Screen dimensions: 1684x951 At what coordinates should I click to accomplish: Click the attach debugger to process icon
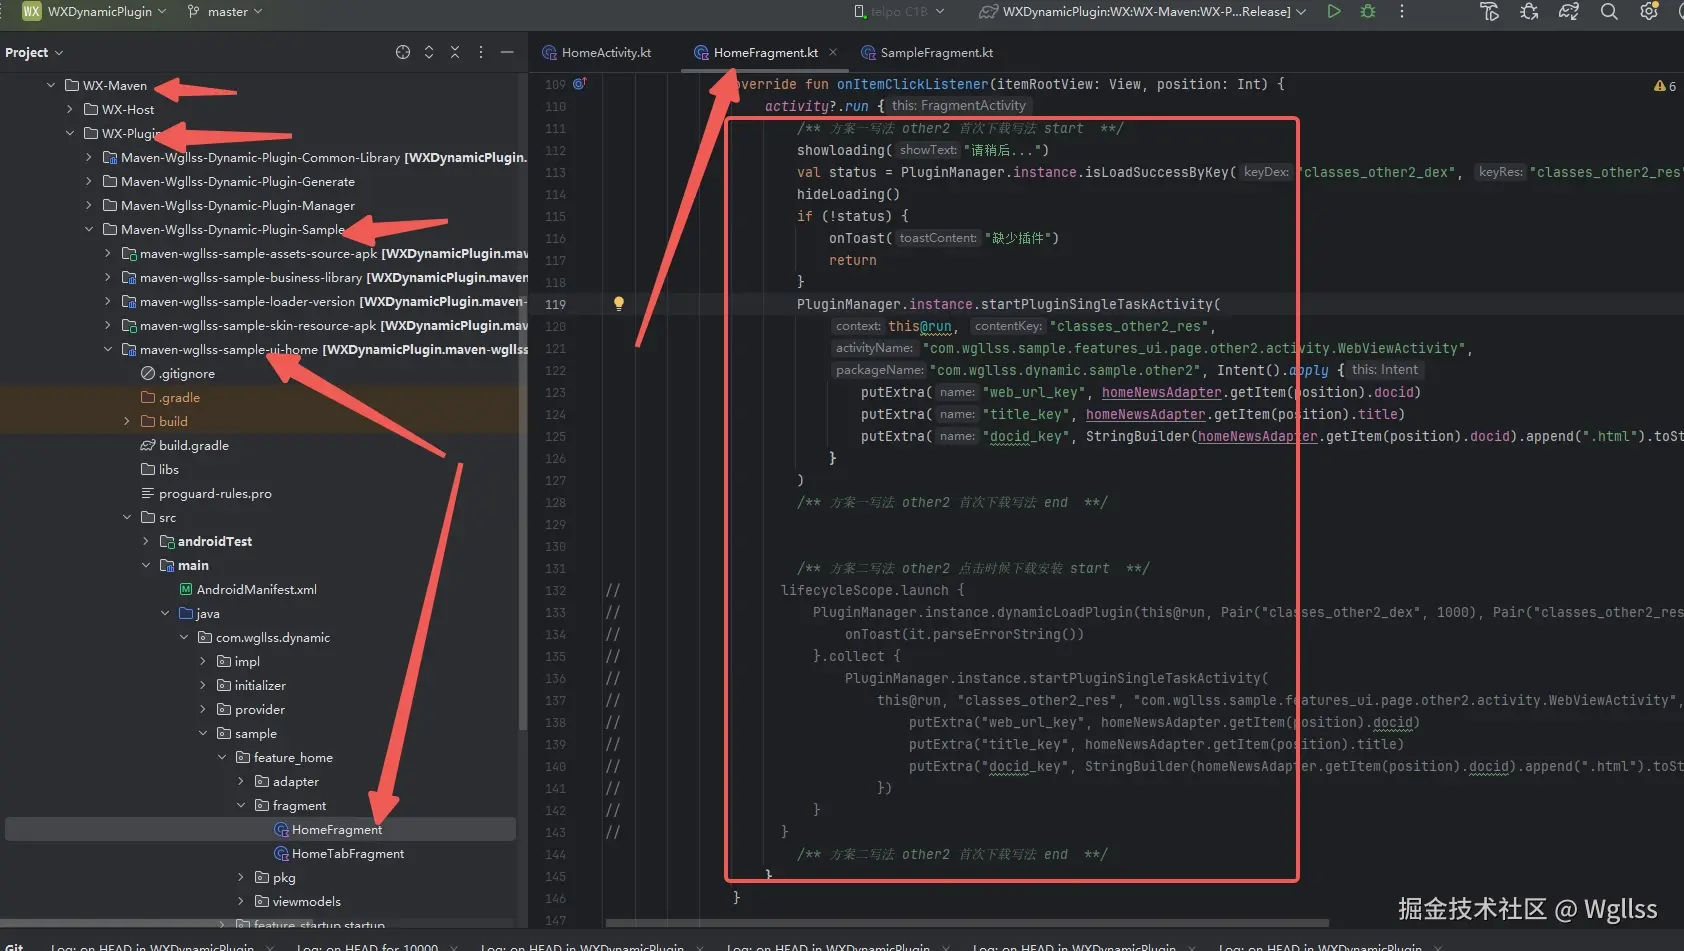click(x=1529, y=12)
